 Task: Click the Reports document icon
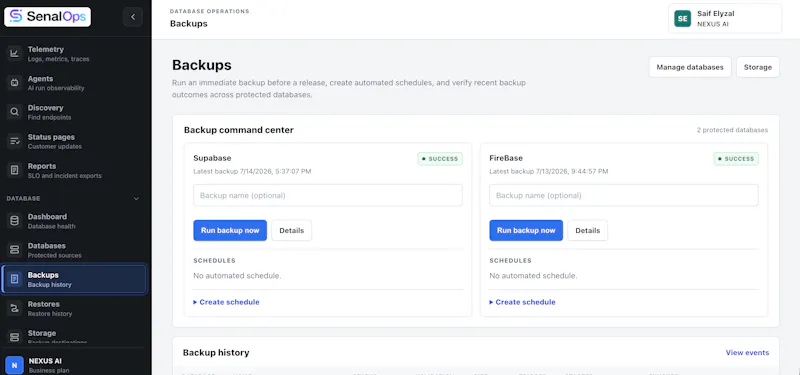[x=14, y=170]
